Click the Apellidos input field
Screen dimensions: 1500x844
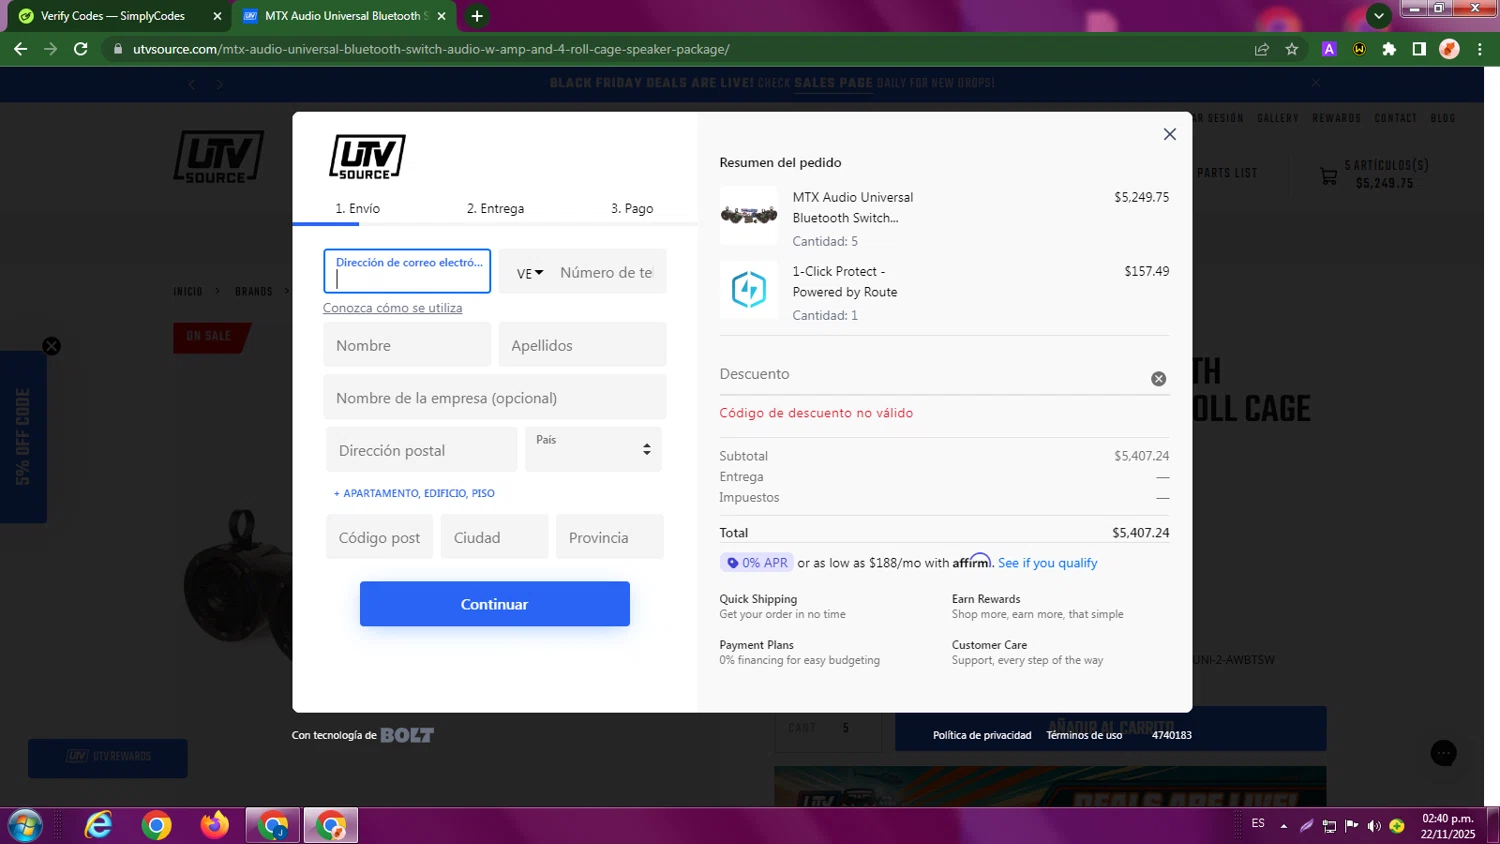tap(582, 345)
